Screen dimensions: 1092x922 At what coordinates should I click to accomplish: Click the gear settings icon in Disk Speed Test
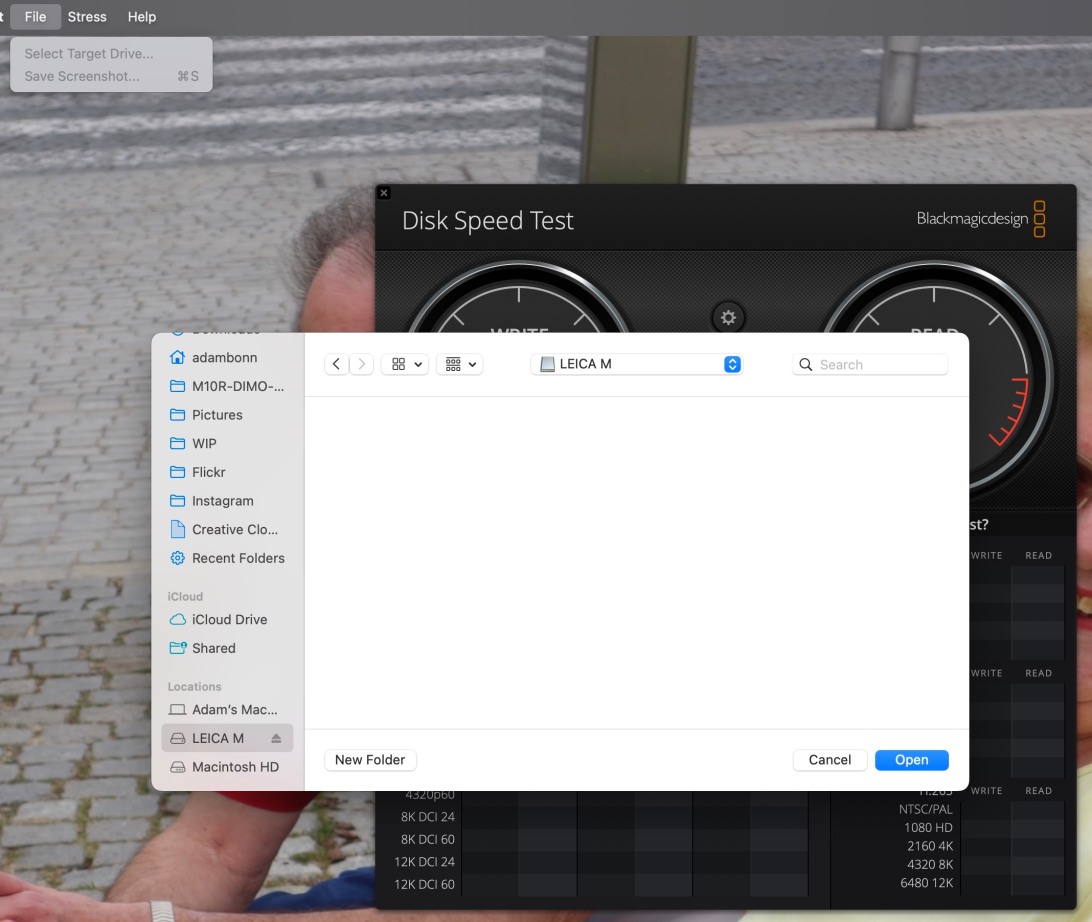pos(728,318)
